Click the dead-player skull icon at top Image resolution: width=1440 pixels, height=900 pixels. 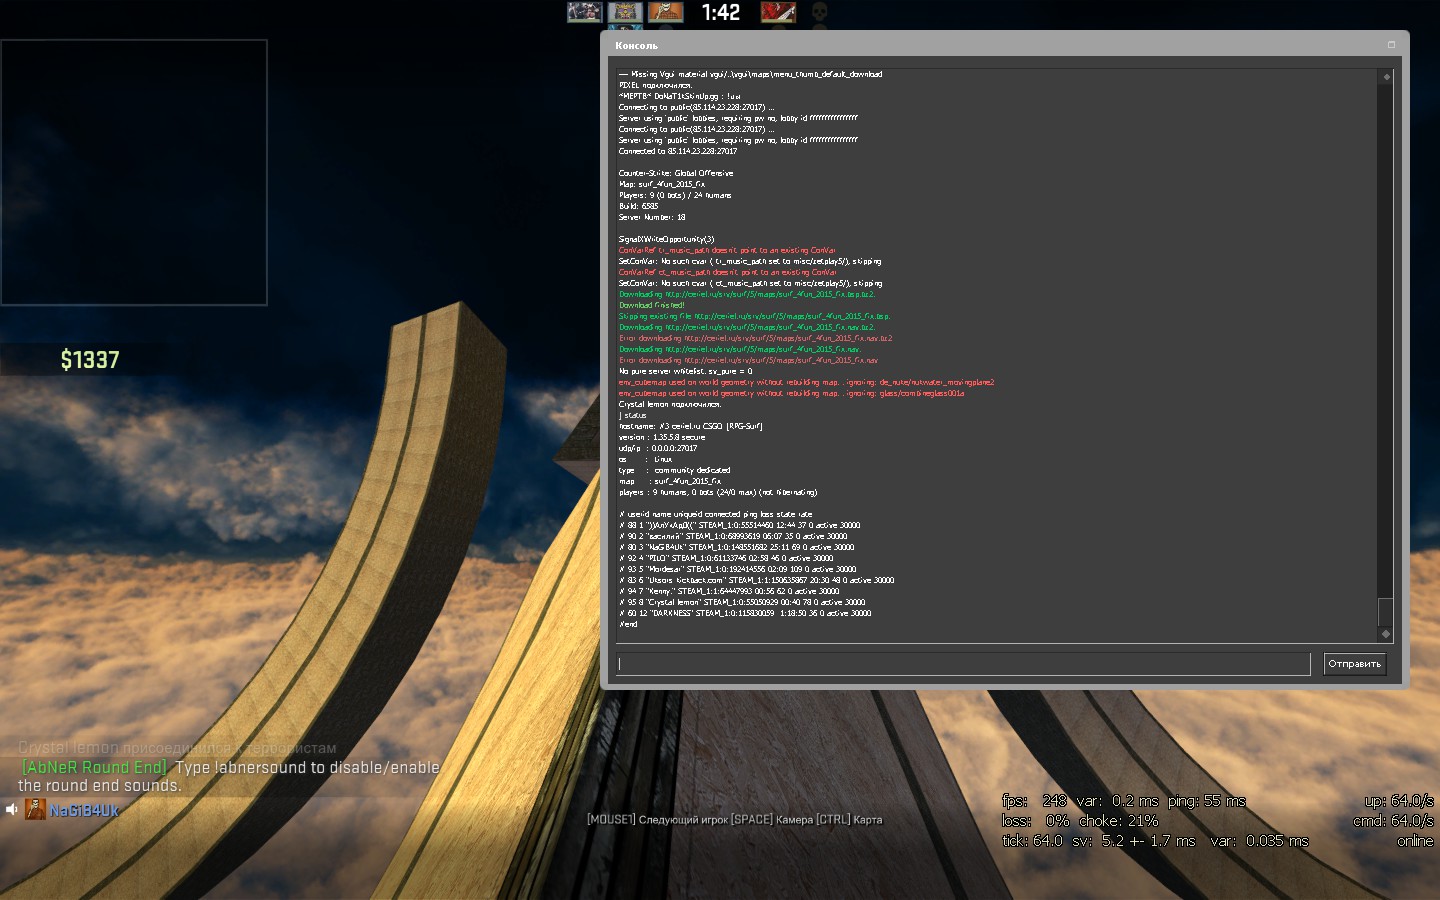click(819, 12)
